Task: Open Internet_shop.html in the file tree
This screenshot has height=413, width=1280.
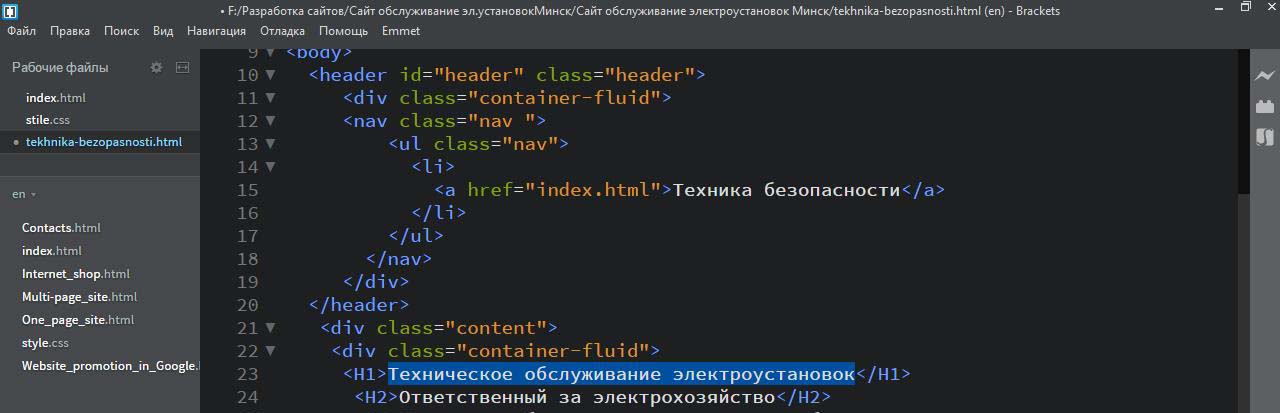Action: (x=75, y=274)
